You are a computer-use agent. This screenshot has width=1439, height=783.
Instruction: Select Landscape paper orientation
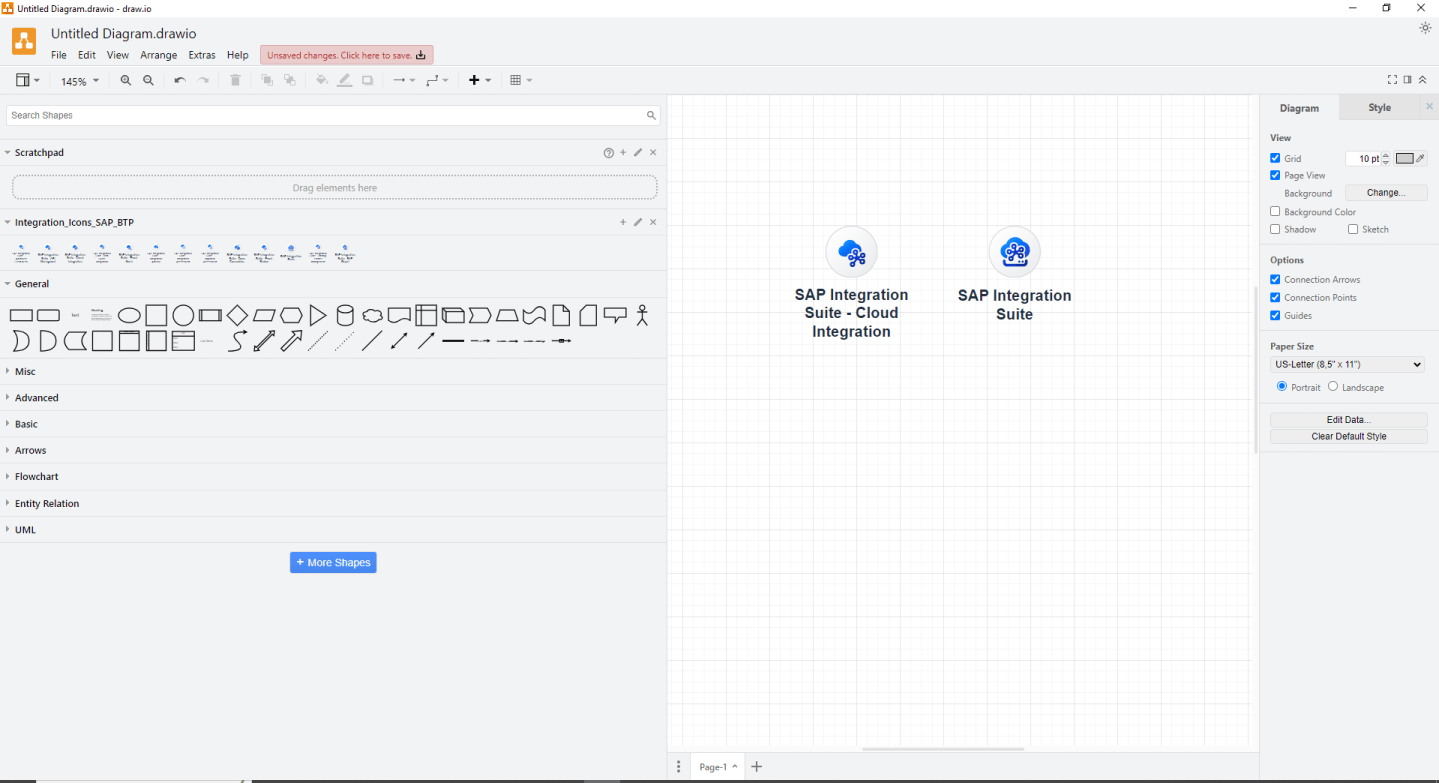(1333, 387)
